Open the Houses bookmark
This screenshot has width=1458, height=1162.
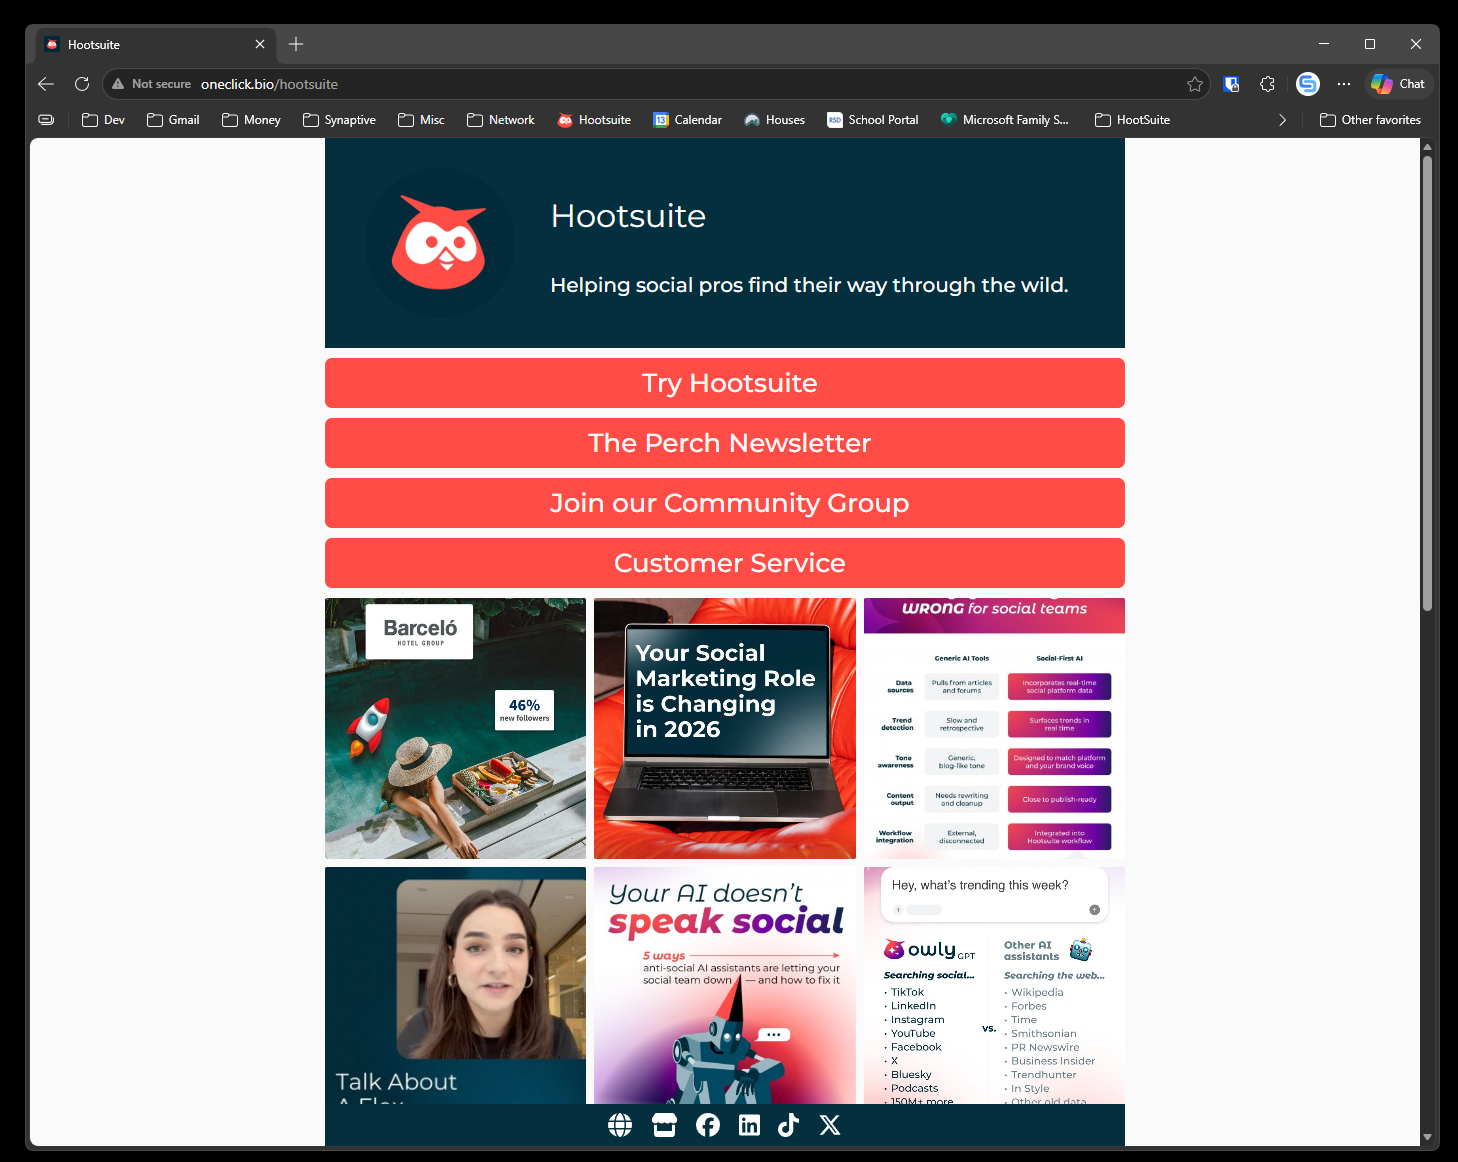coord(774,120)
